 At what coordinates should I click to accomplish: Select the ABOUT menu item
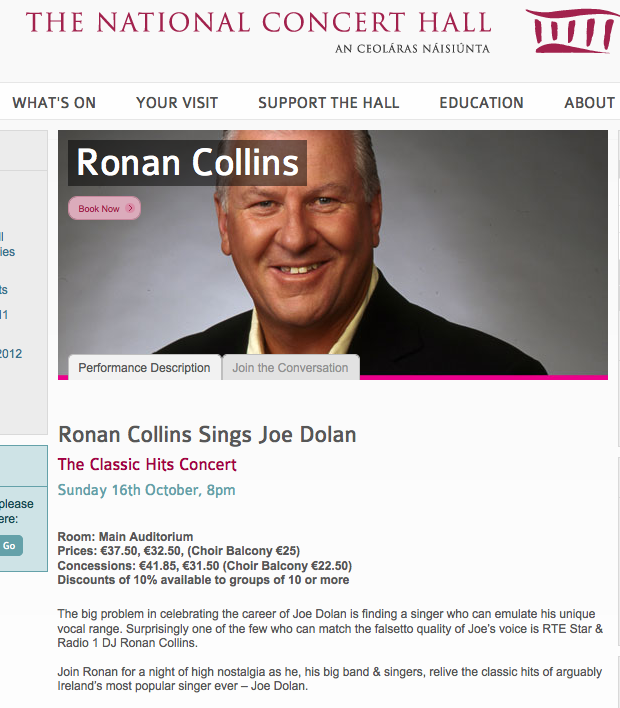tap(589, 103)
